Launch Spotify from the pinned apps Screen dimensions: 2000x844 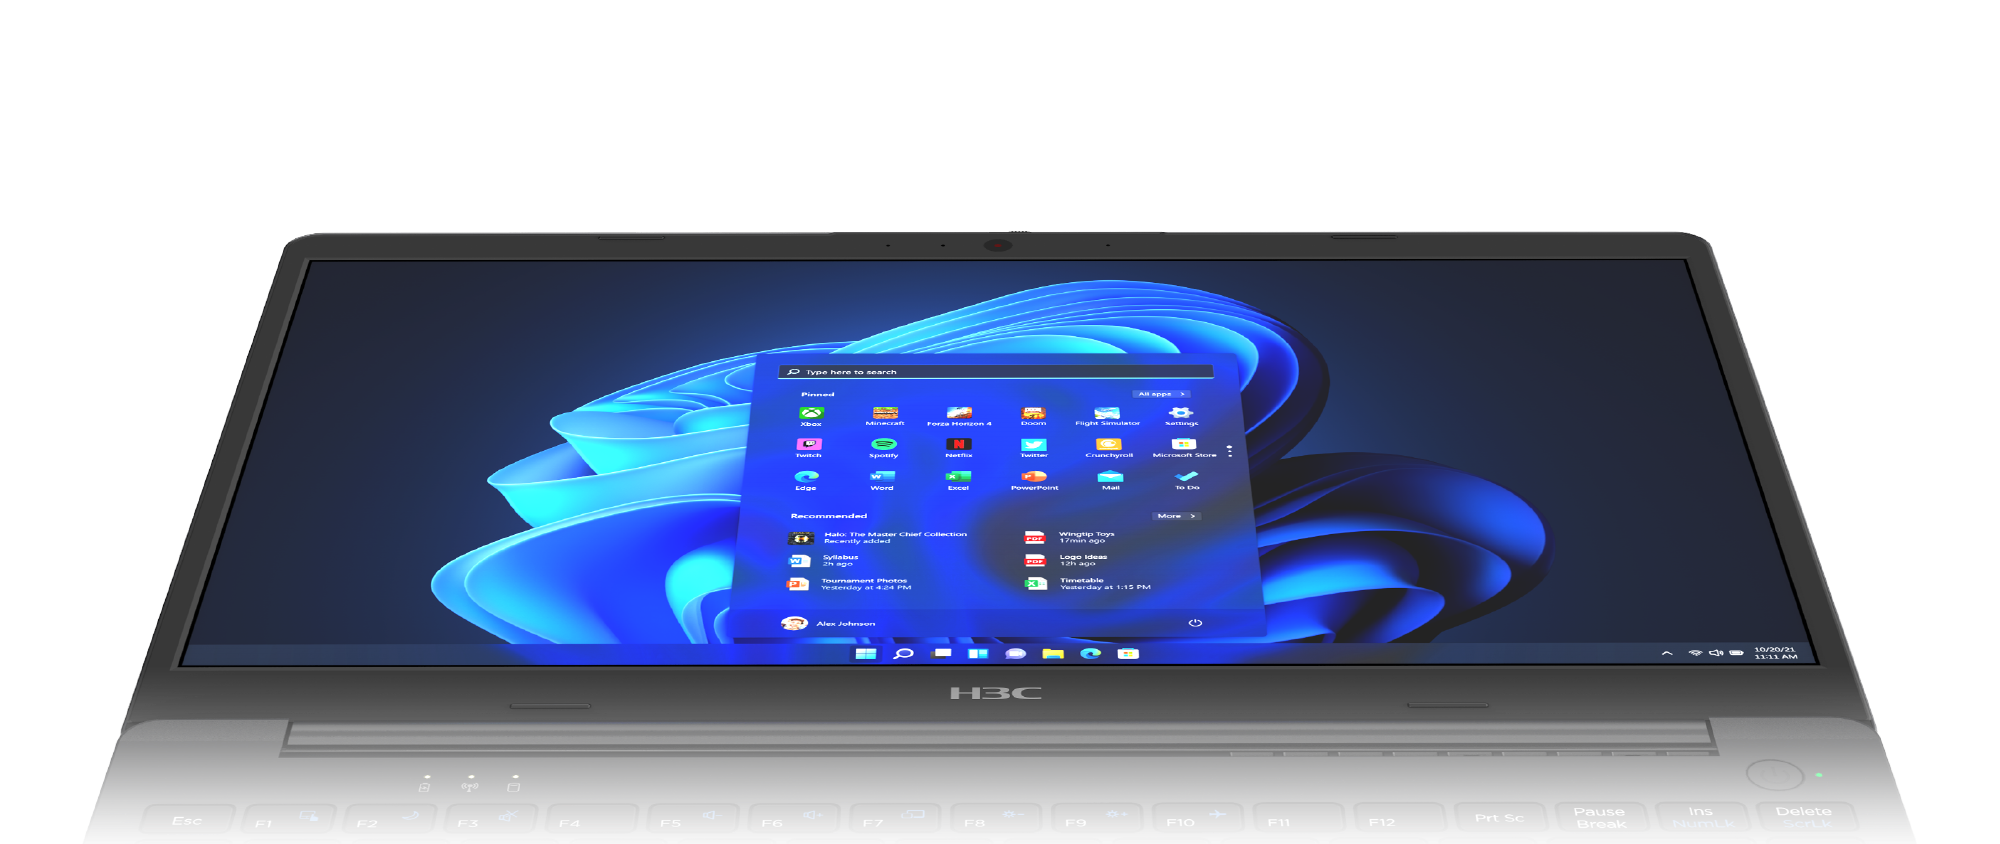point(883,446)
